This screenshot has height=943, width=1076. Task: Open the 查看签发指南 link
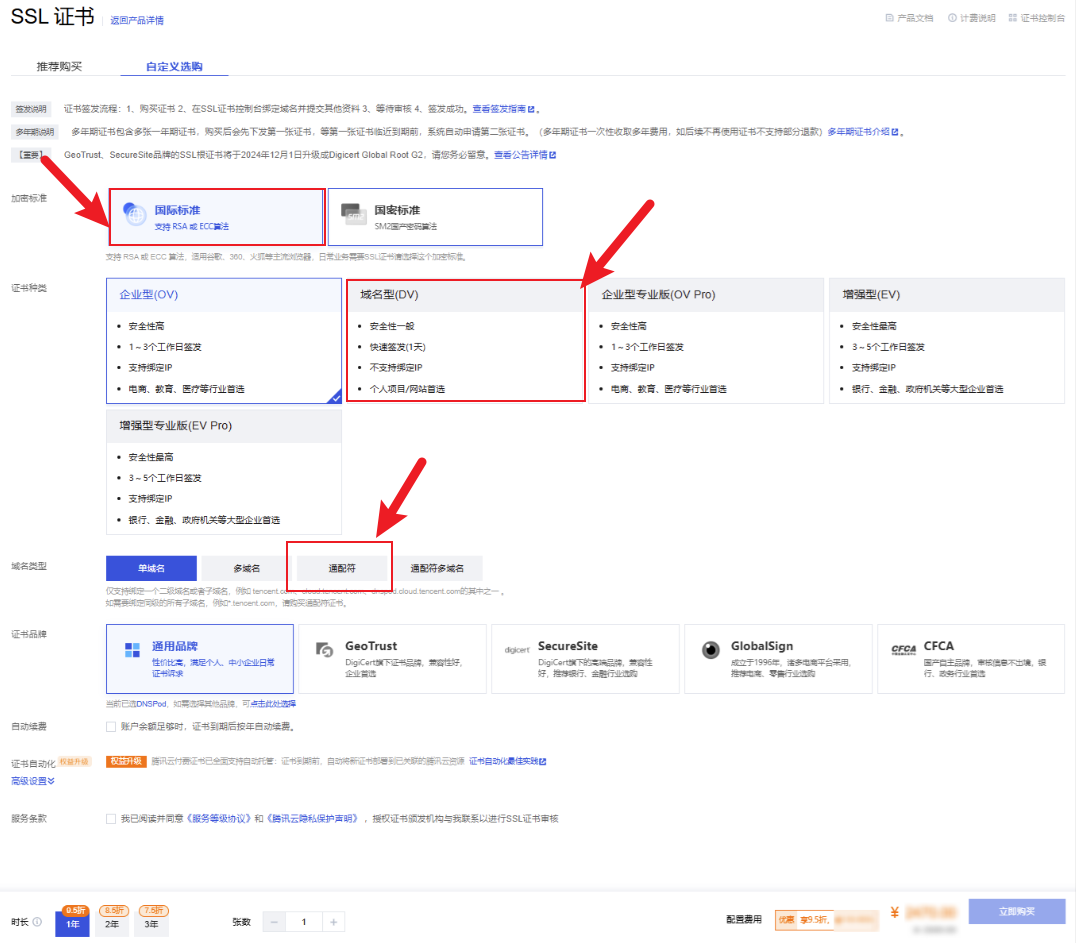[504, 109]
